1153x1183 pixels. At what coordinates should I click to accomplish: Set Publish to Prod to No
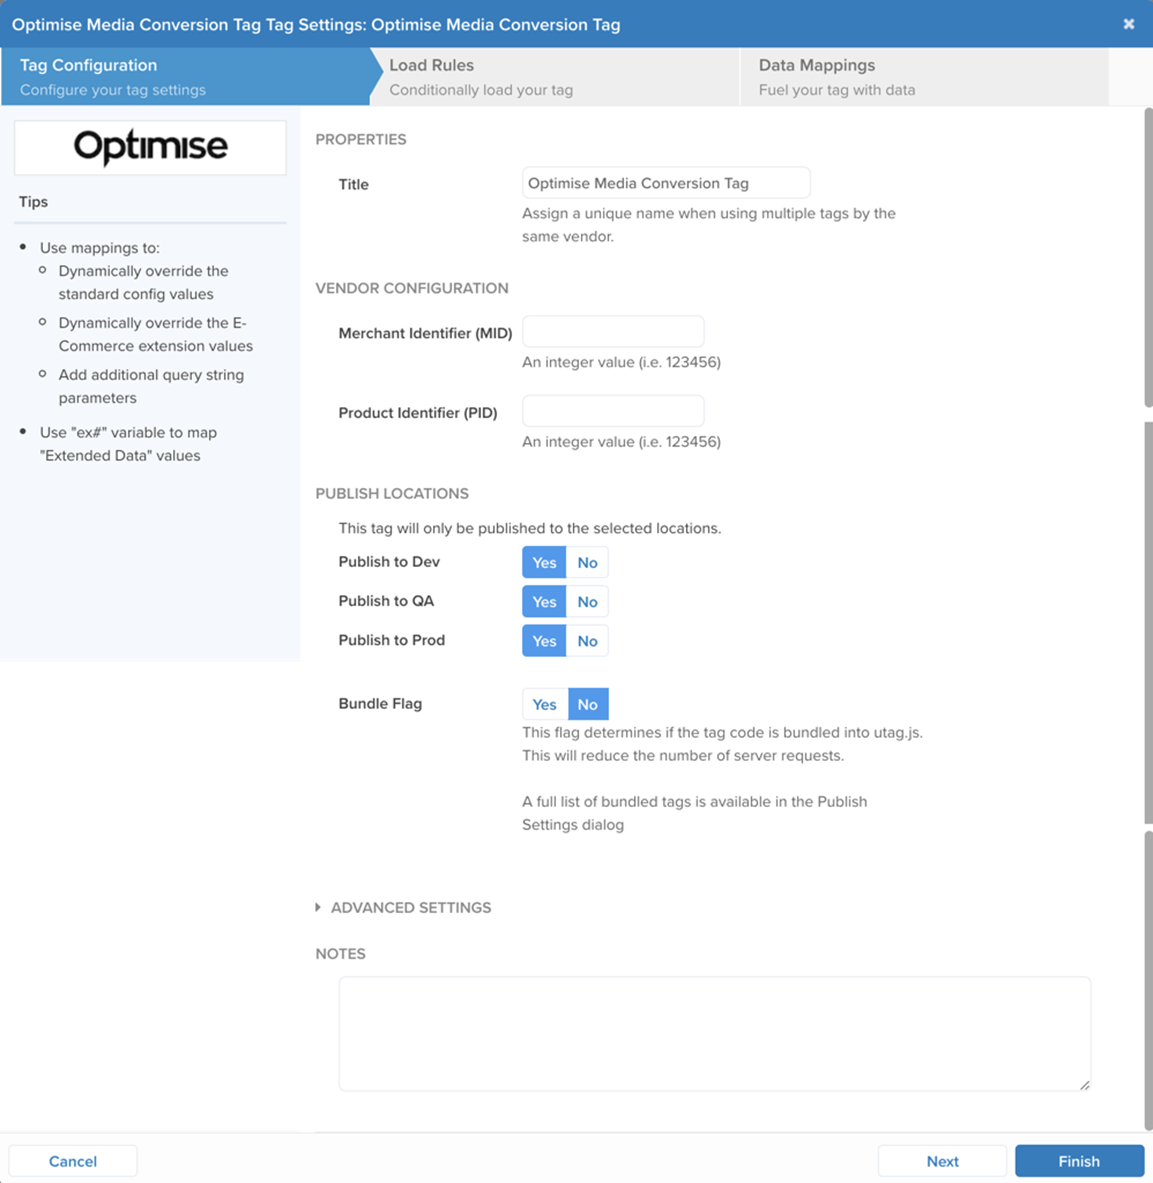587,641
